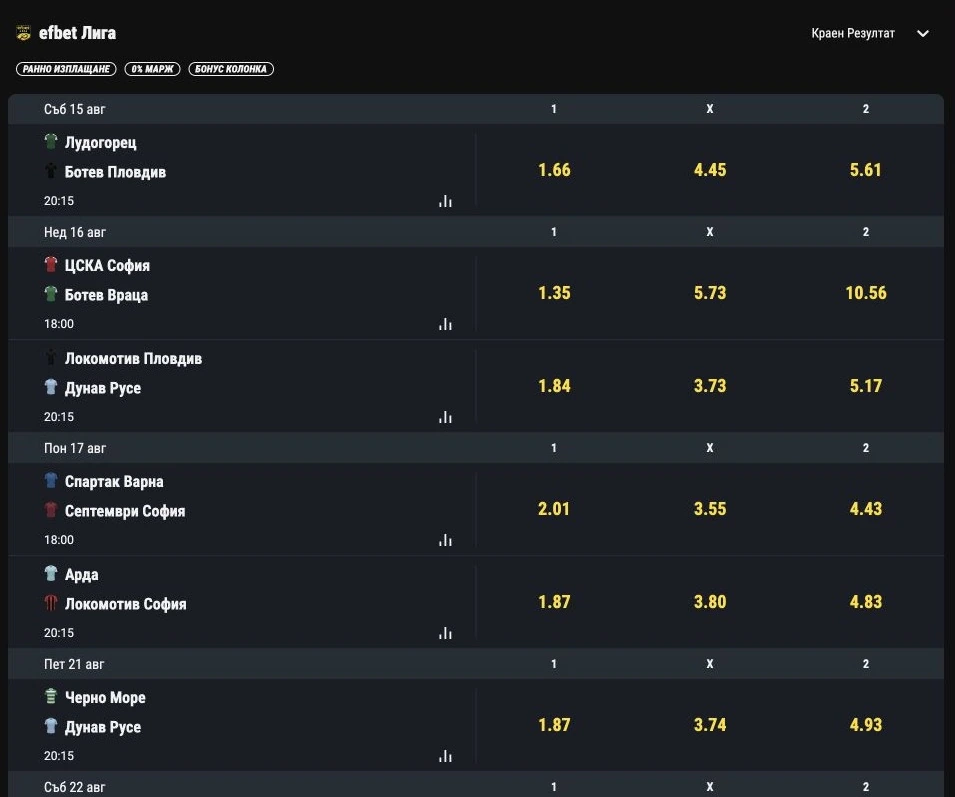The height and width of the screenshot is (797, 955).
Task: Click the efbet Лига league logo
Action: [x=23, y=33]
